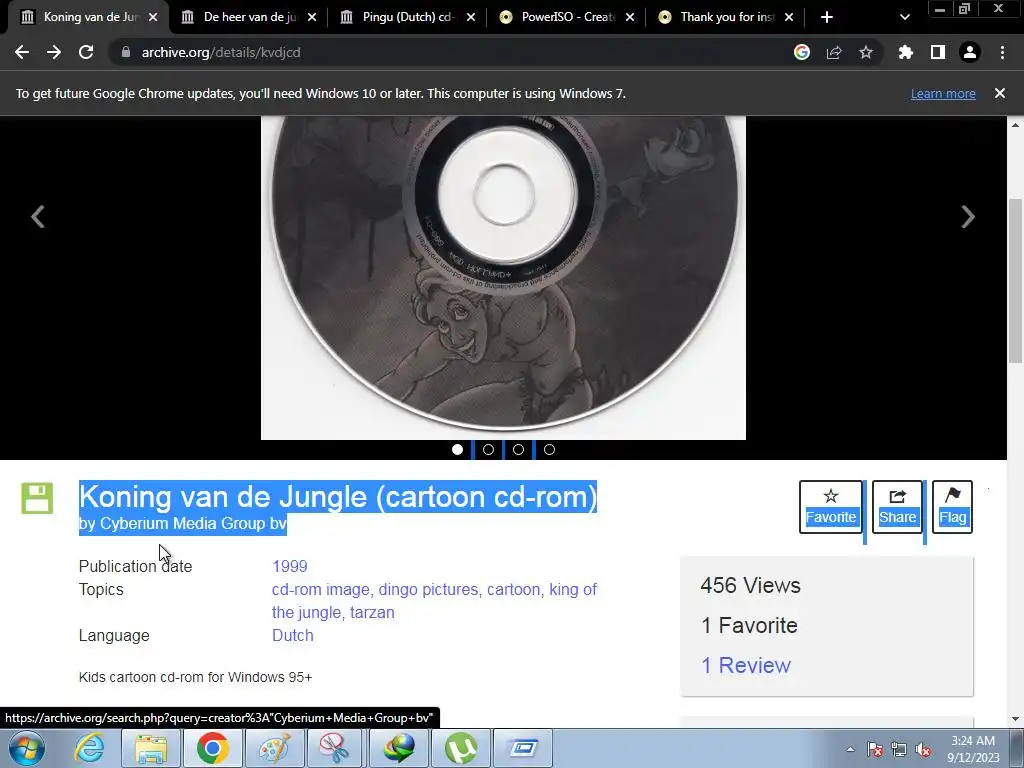This screenshot has width=1024, height=768.
Task: Dismiss the Chrome update notification bar
Action: pos(1000,93)
